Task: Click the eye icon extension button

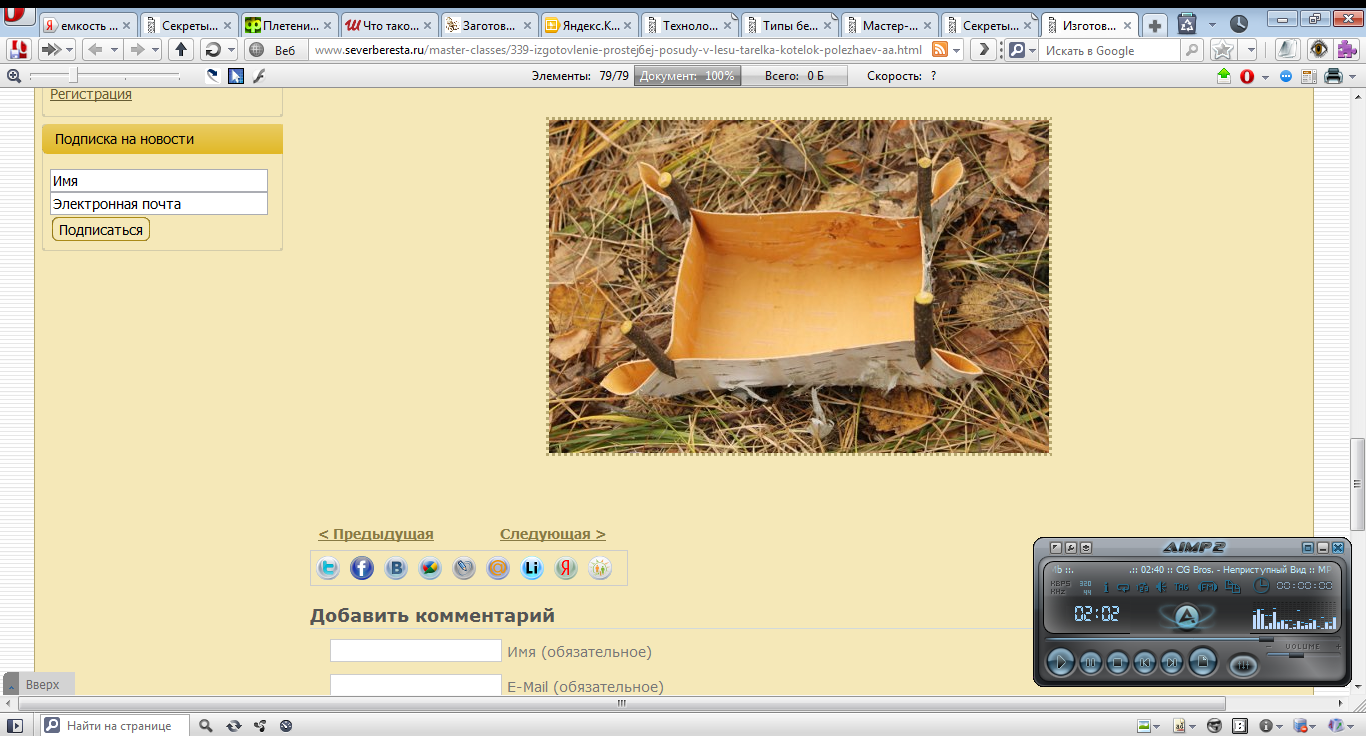Action: 1319,49
